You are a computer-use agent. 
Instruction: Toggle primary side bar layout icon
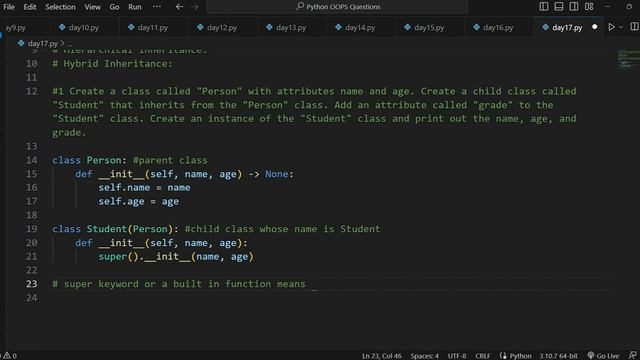544,7
